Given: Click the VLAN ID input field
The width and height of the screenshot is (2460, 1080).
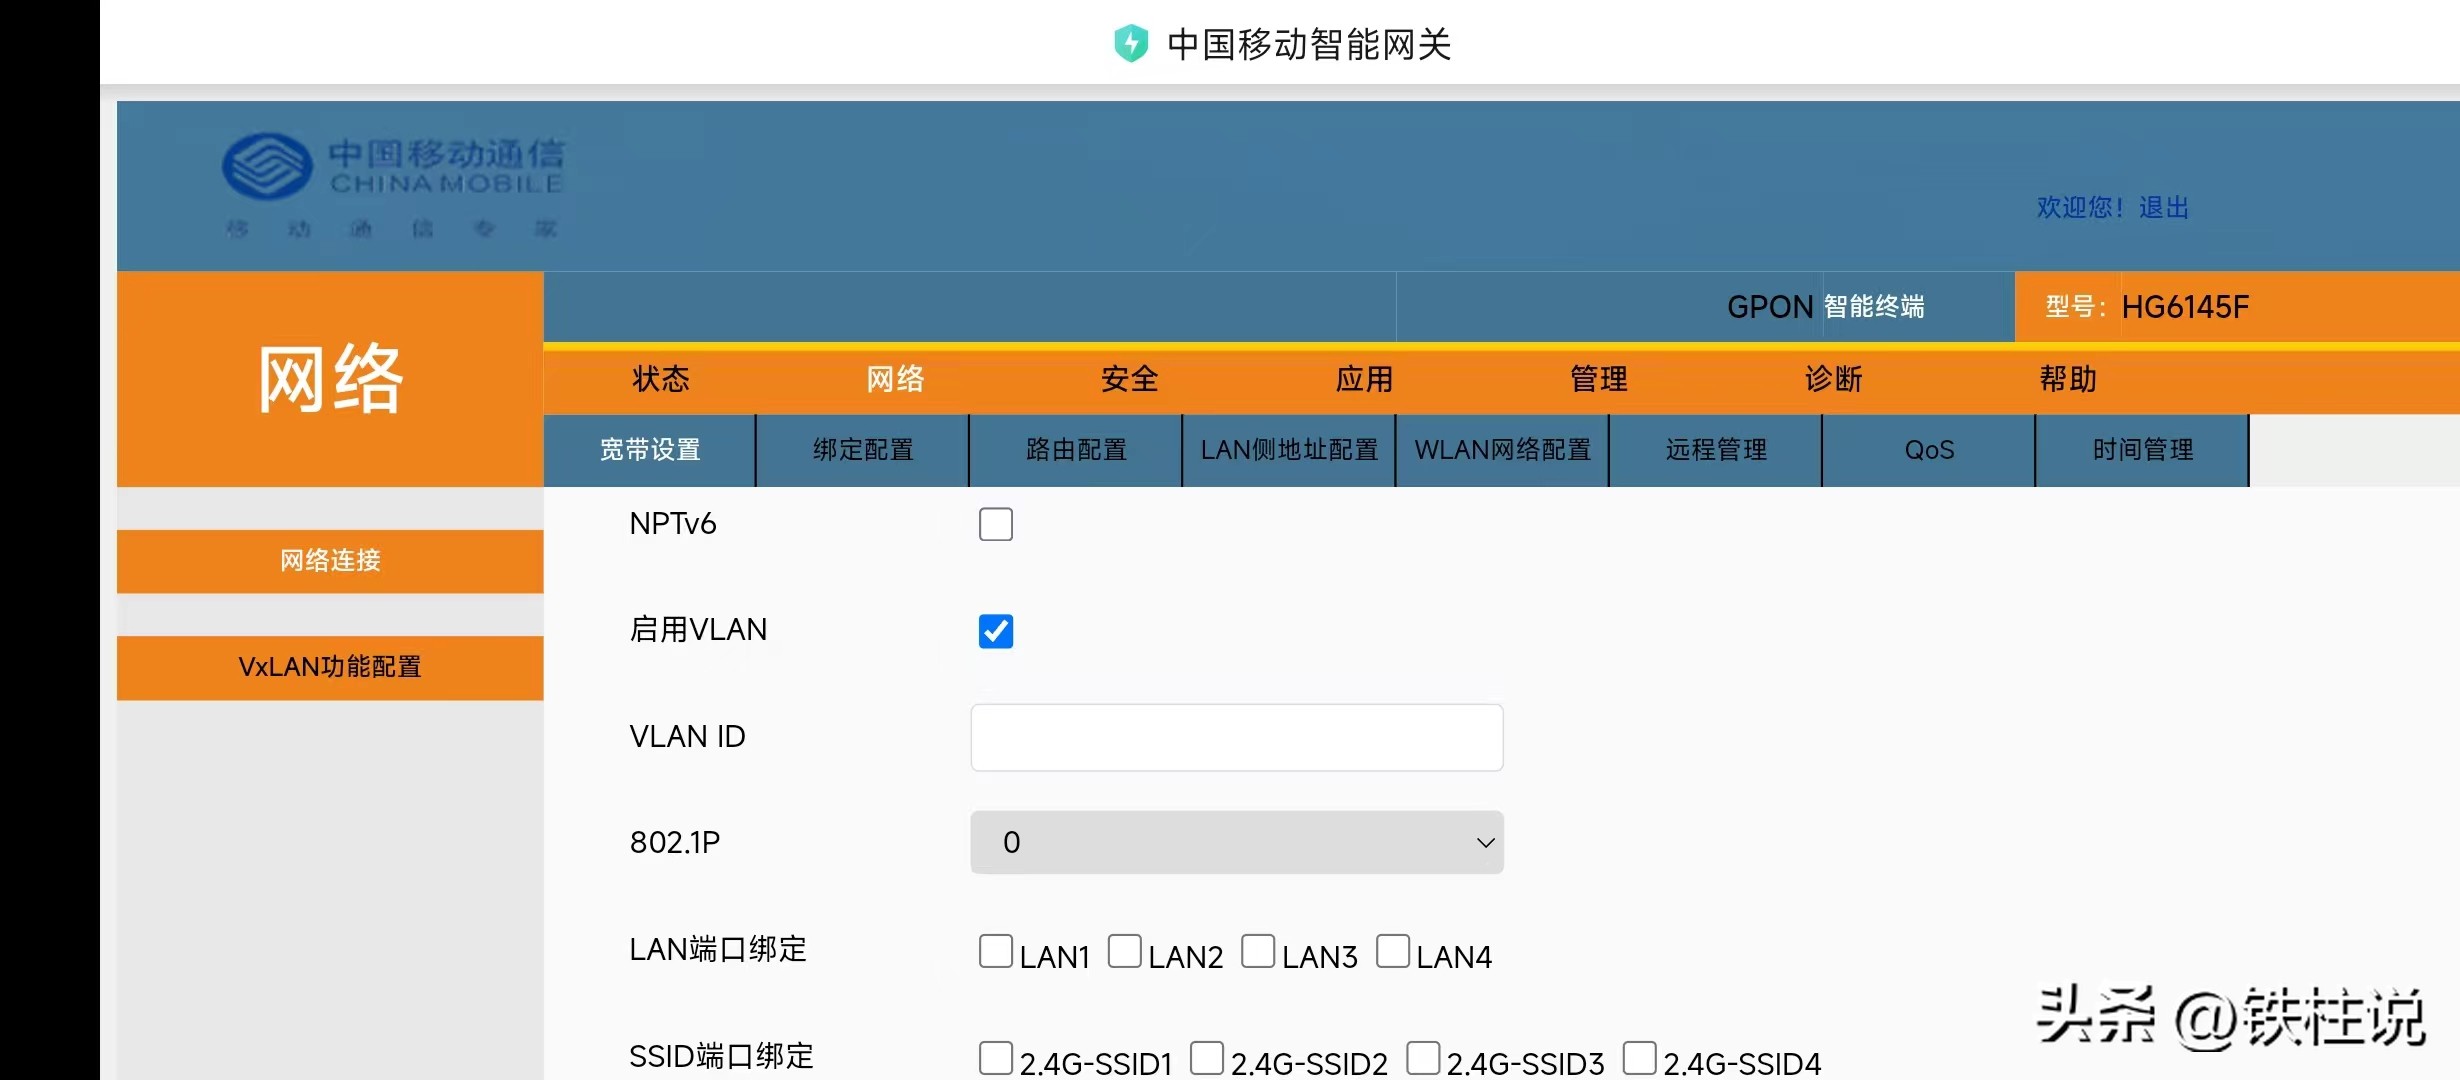Looking at the screenshot, I should coord(1236,737).
